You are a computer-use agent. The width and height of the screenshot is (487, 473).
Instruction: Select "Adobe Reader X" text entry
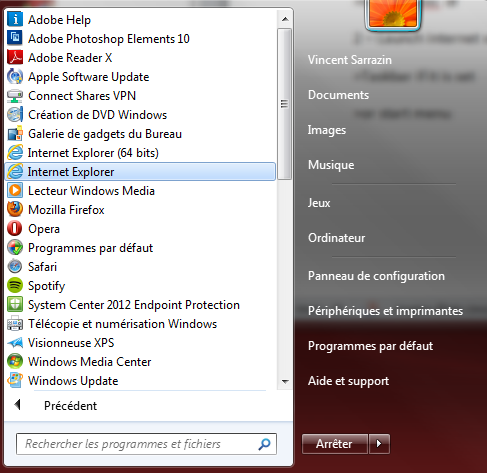(70, 58)
